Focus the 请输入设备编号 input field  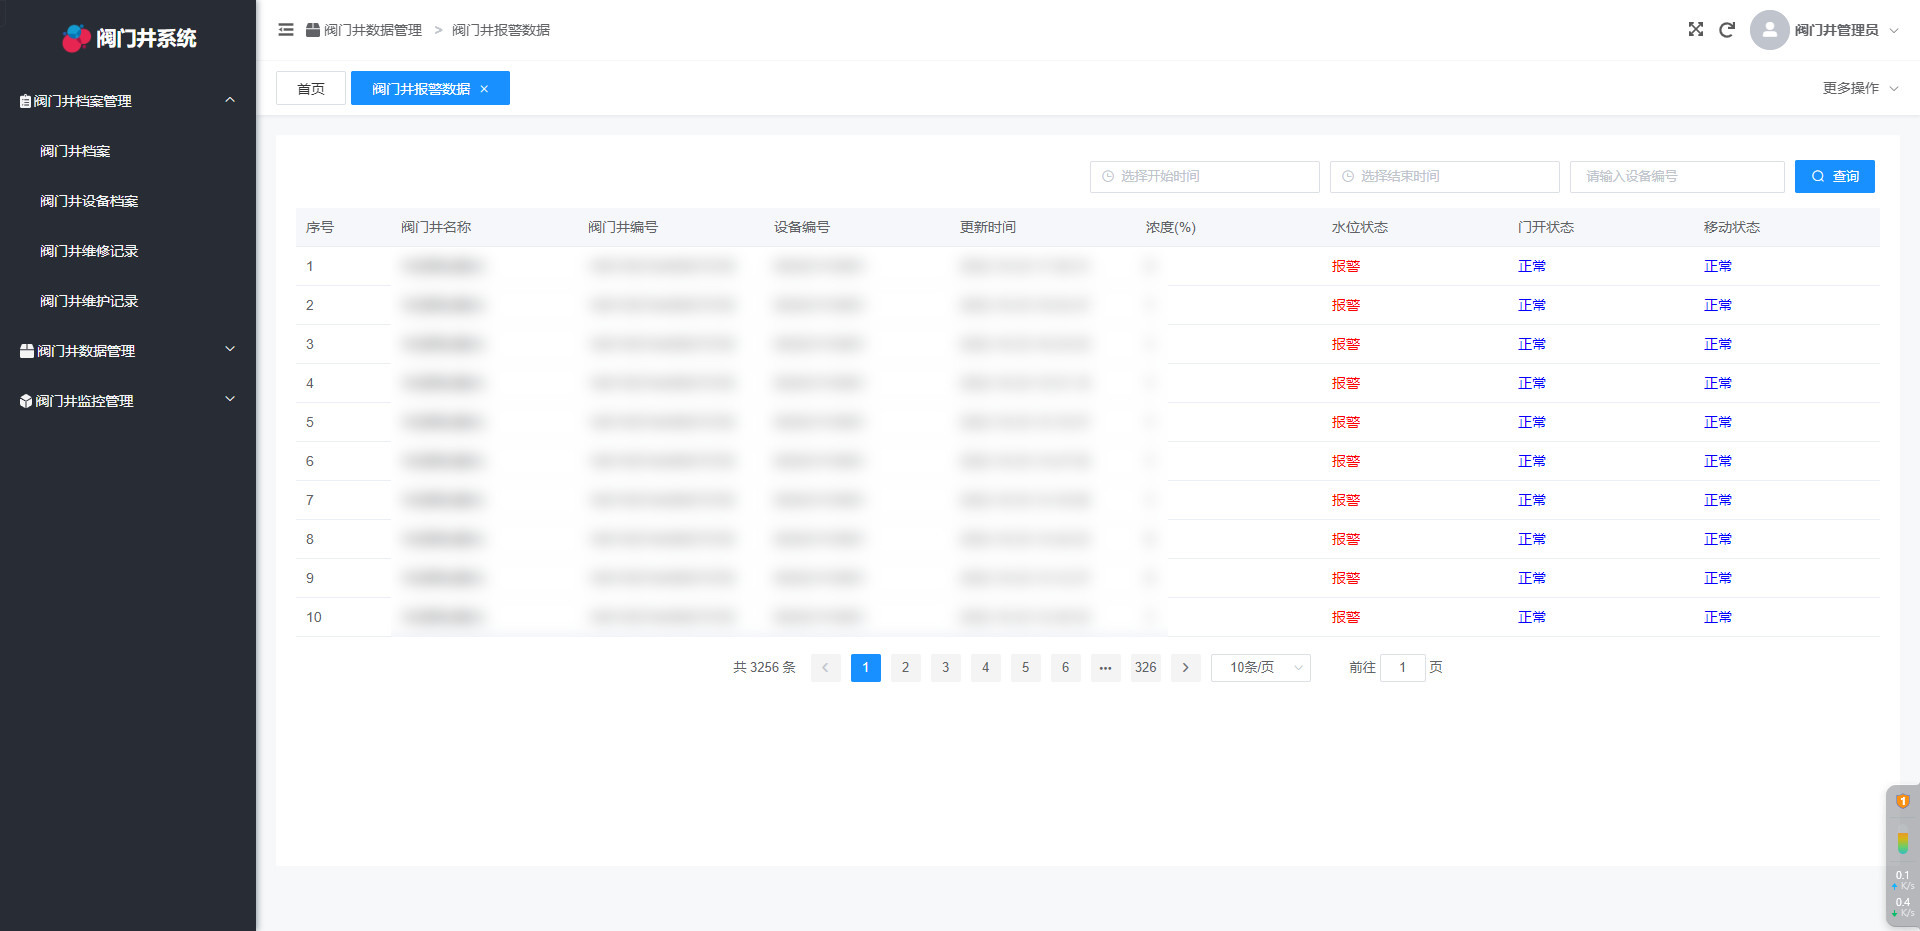[x=1676, y=176]
